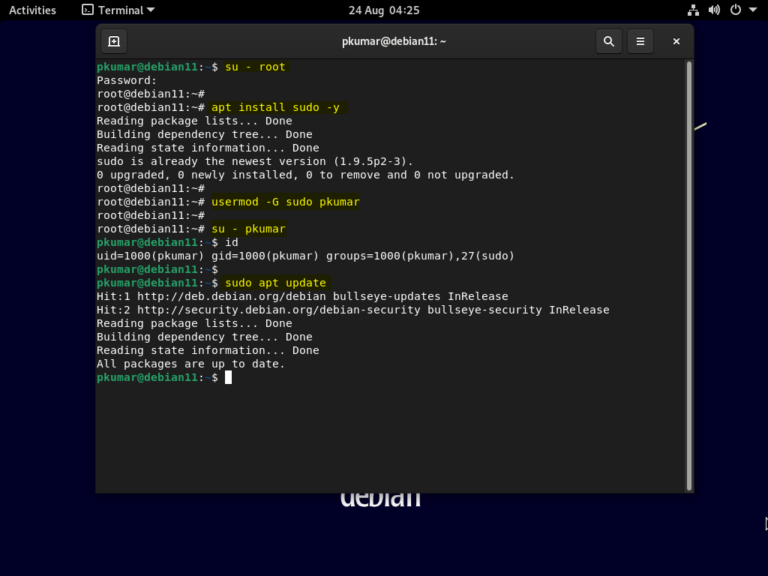Click the volume speaker icon
The image size is (768, 576).
(714, 10)
